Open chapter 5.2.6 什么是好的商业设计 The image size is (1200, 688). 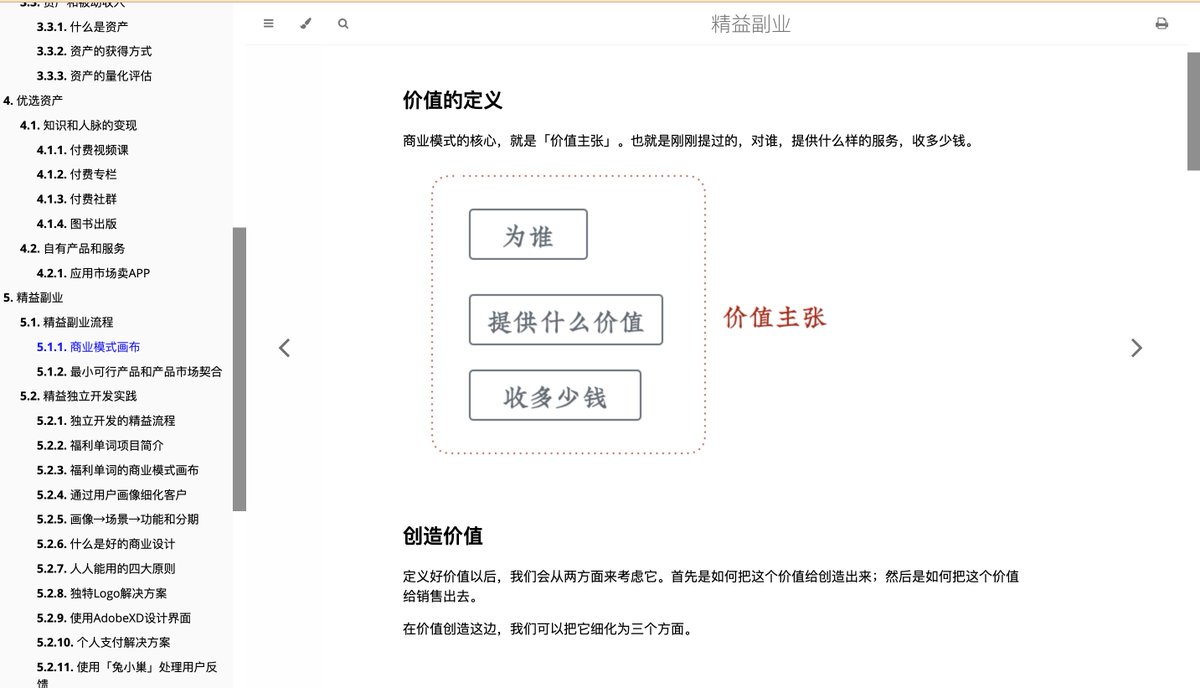coord(105,544)
